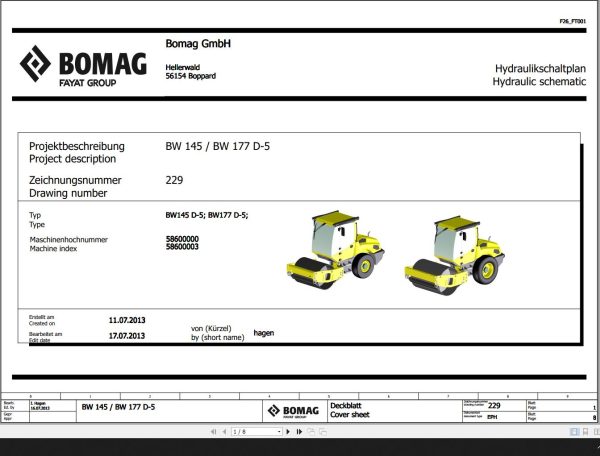This screenshot has height=456, width=600.
Task: Select the address '56154 Boppard'
Action: click(191, 76)
